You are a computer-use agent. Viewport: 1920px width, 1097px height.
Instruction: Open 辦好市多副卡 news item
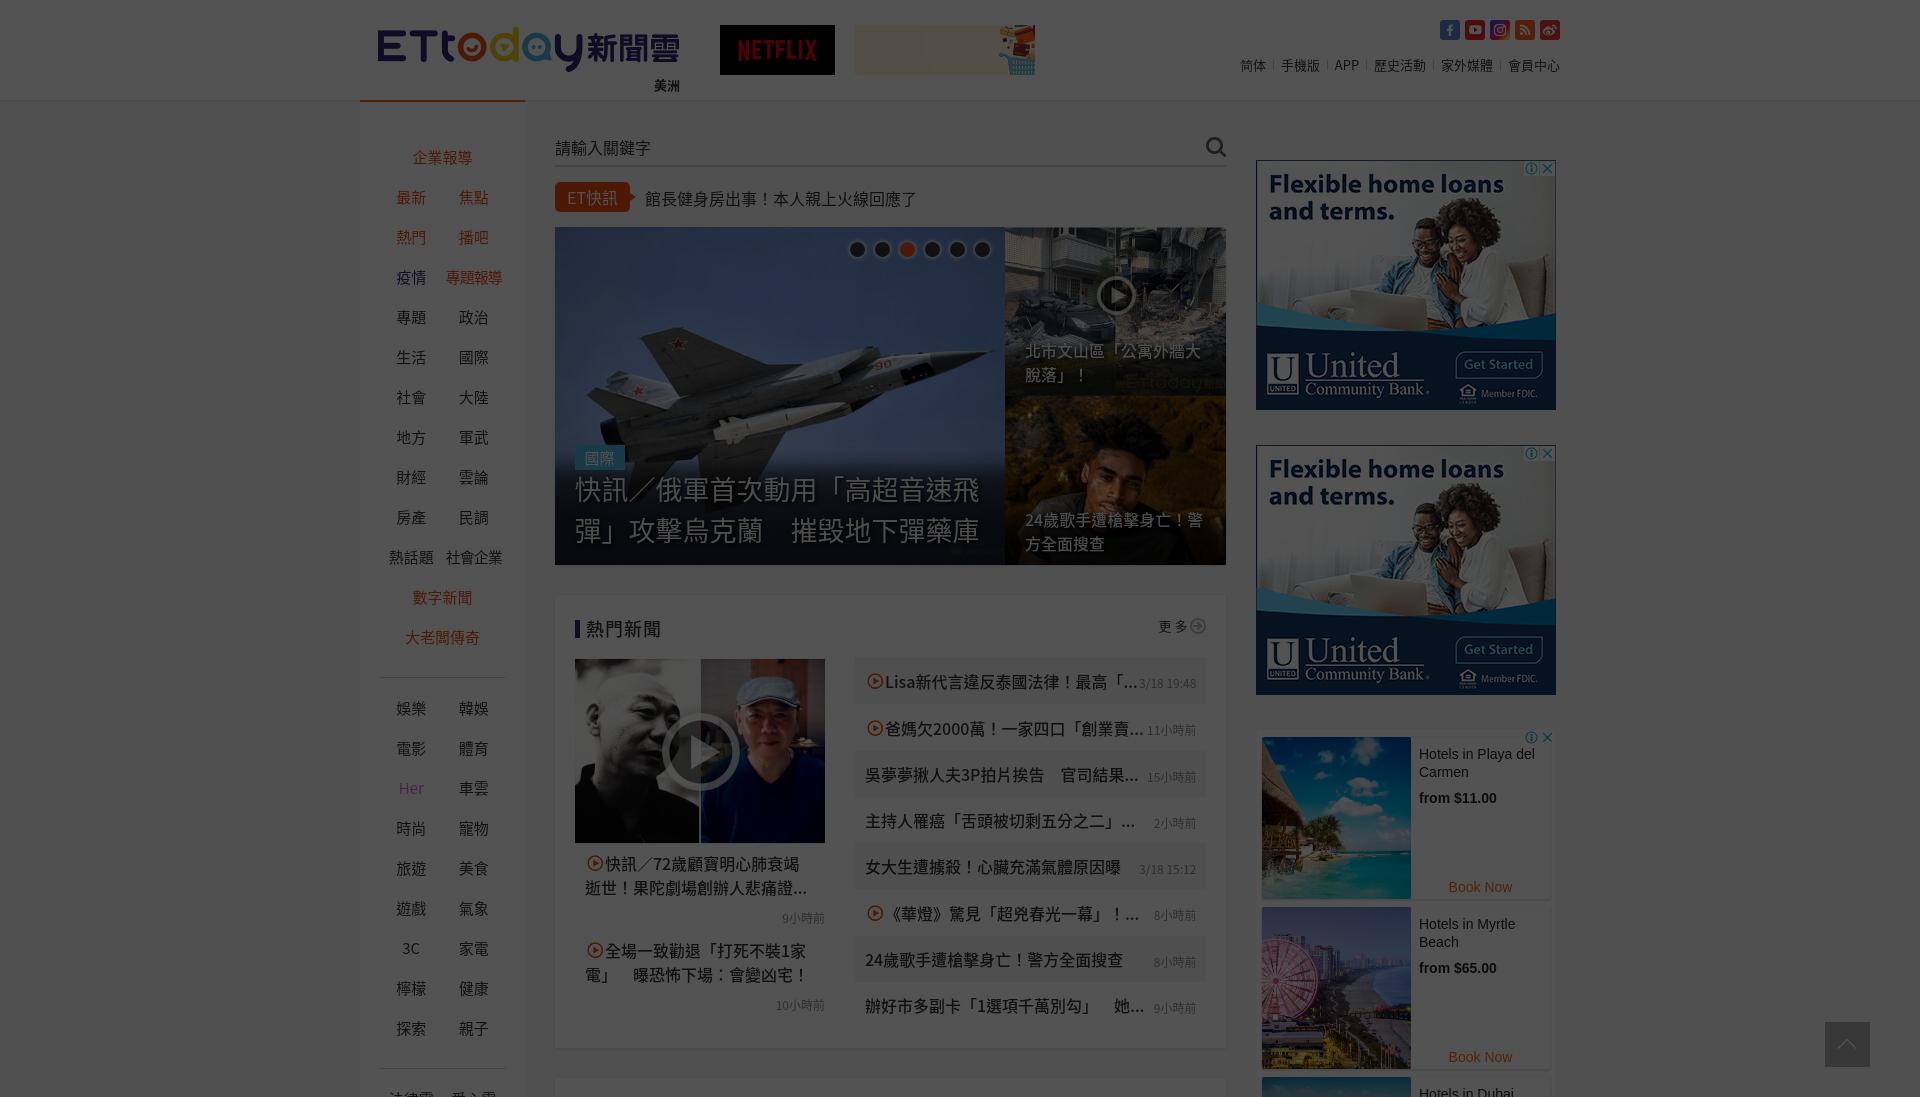click(x=1004, y=1006)
